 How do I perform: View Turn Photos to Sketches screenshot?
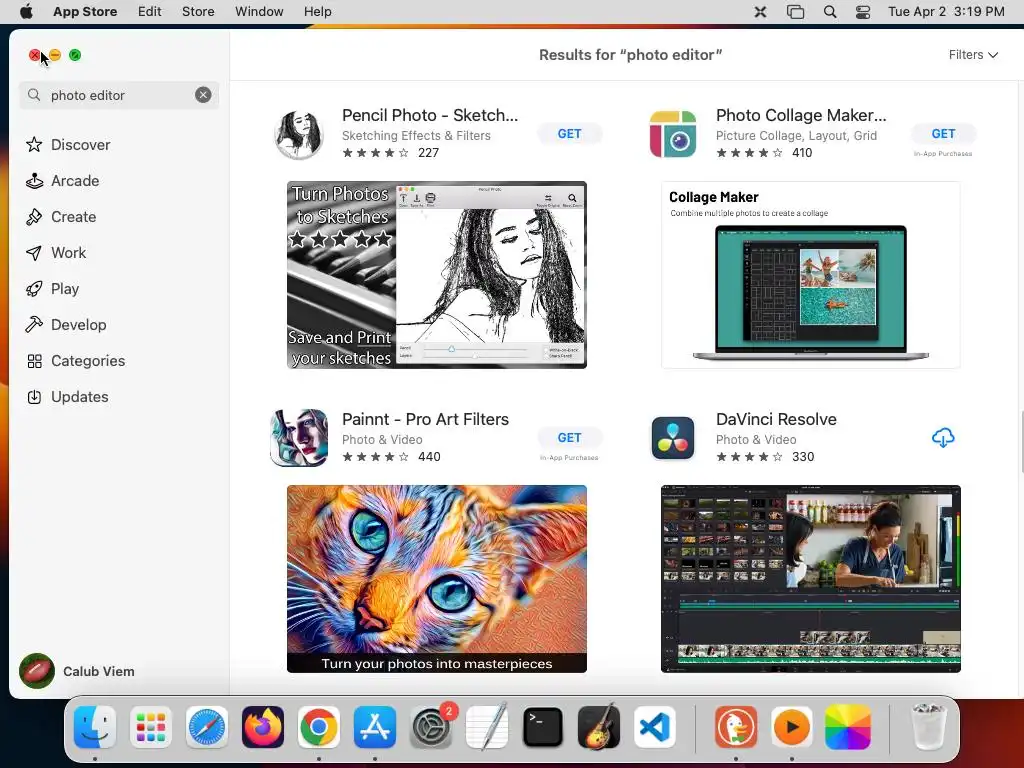tap(437, 275)
